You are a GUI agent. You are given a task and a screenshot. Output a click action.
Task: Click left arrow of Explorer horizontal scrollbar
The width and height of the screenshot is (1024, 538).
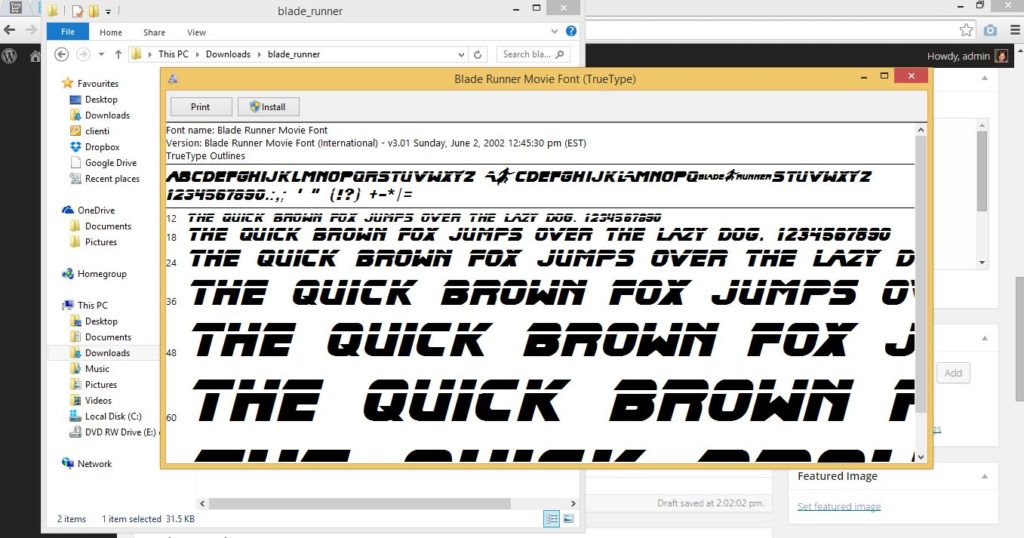pos(202,503)
